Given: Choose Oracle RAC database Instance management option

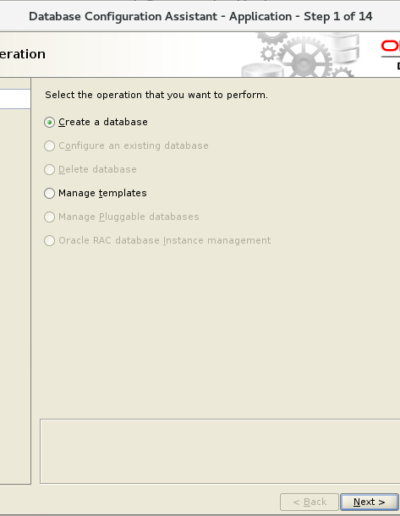Looking at the screenshot, I should [x=49, y=241].
